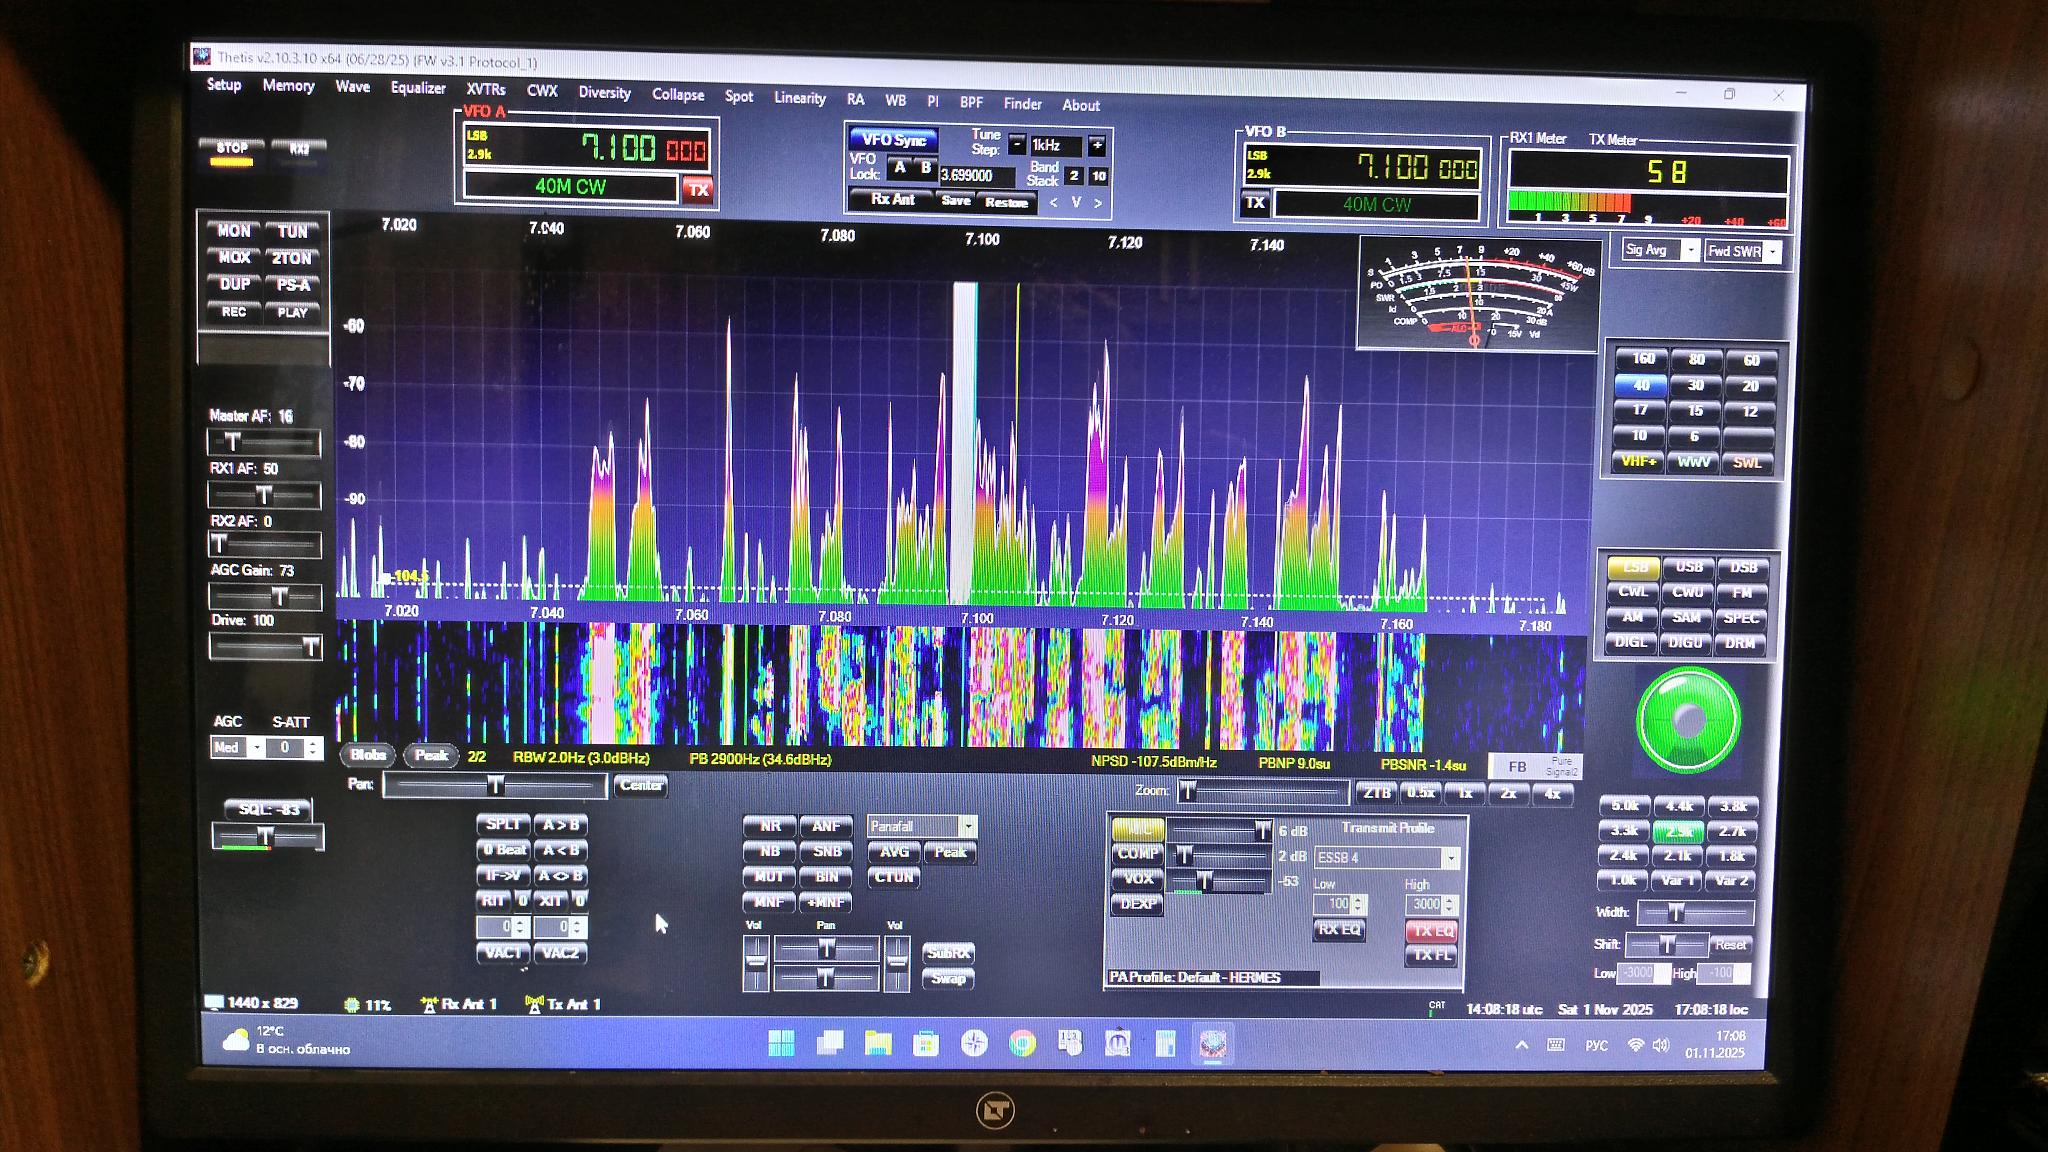
Task: Toggle the NR noise reduction button
Action: pos(769,826)
